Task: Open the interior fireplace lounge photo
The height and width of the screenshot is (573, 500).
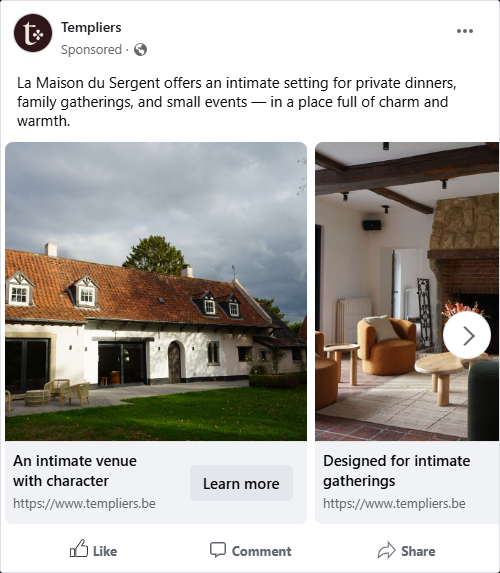Action: [407, 291]
